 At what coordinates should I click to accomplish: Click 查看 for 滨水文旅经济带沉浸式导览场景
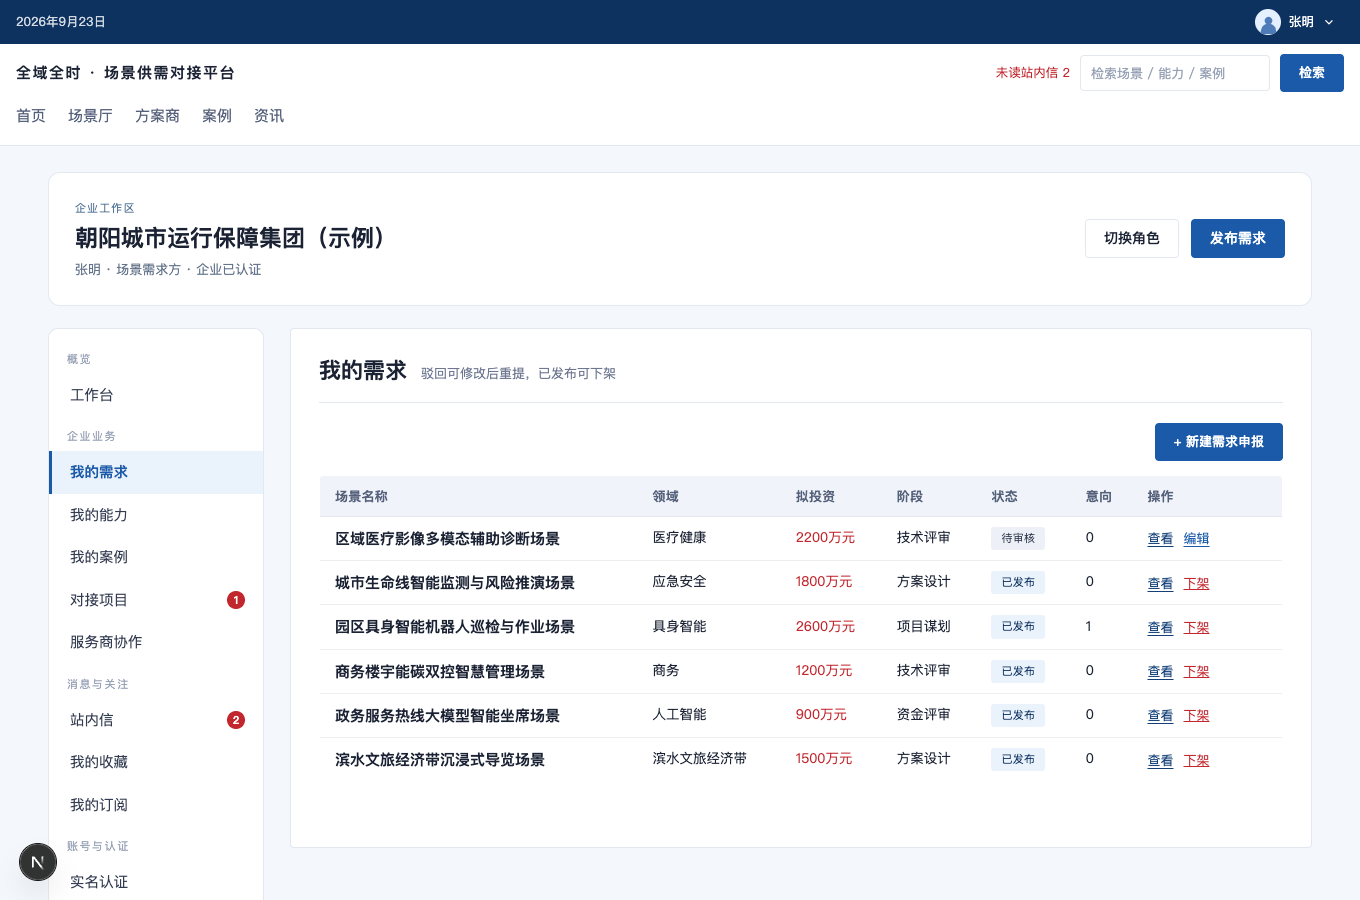[x=1160, y=761]
